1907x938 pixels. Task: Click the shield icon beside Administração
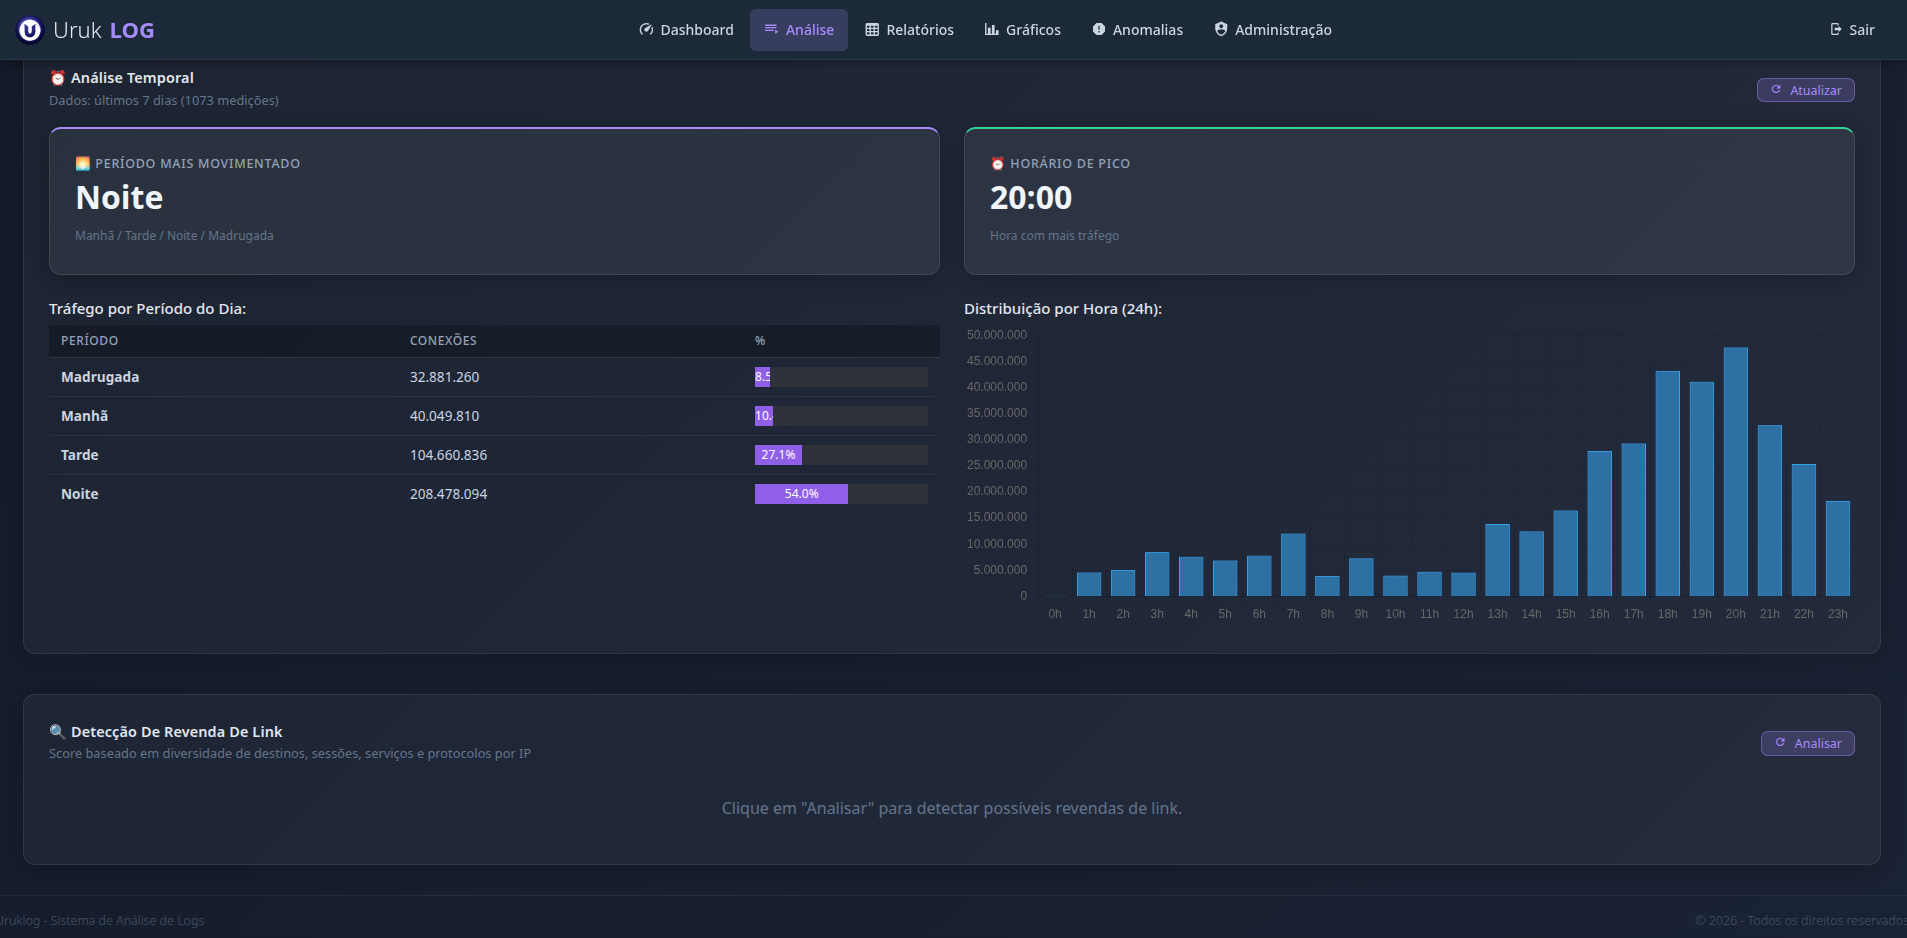[1221, 30]
